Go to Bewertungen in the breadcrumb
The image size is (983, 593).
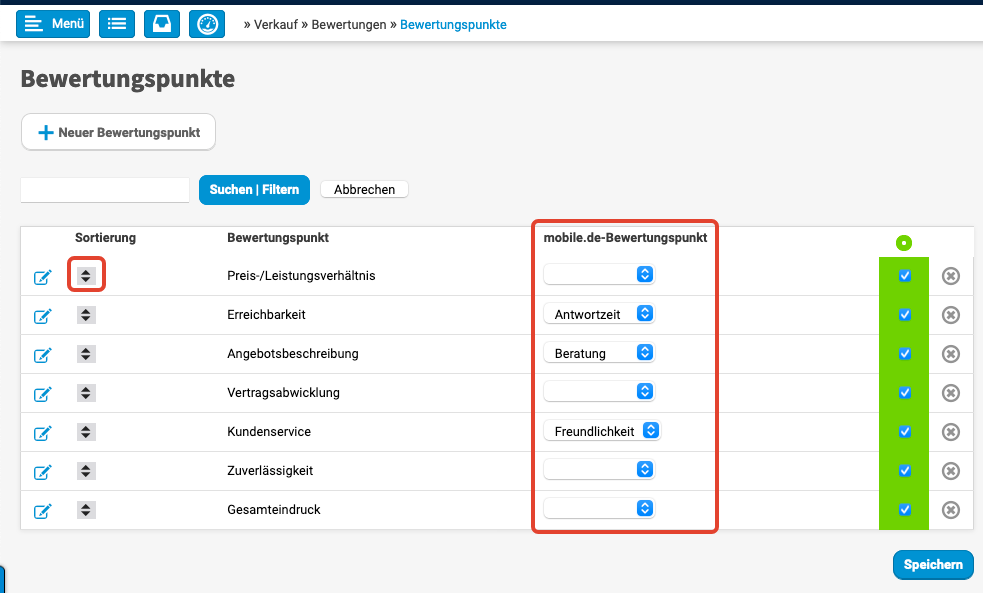pyautogui.click(x=348, y=25)
